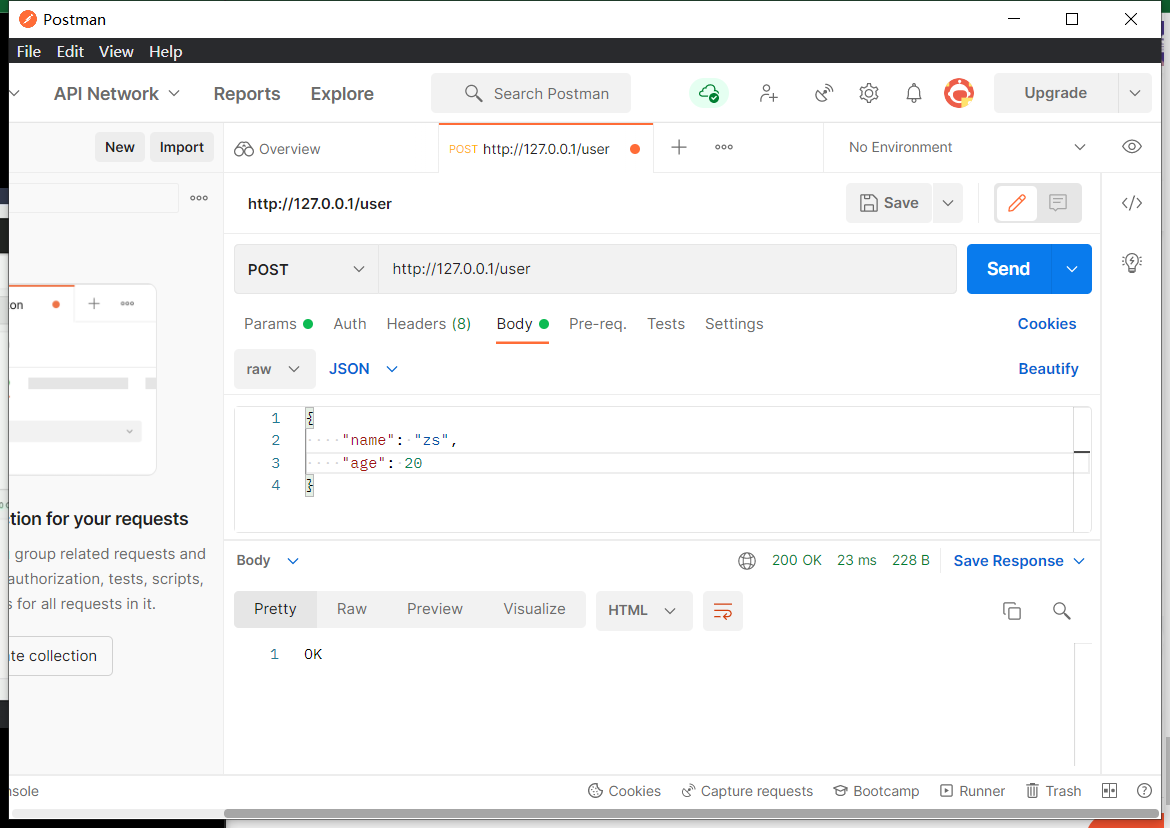Click the Save button
The image size is (1170, 828).
[x=888, y=203]
